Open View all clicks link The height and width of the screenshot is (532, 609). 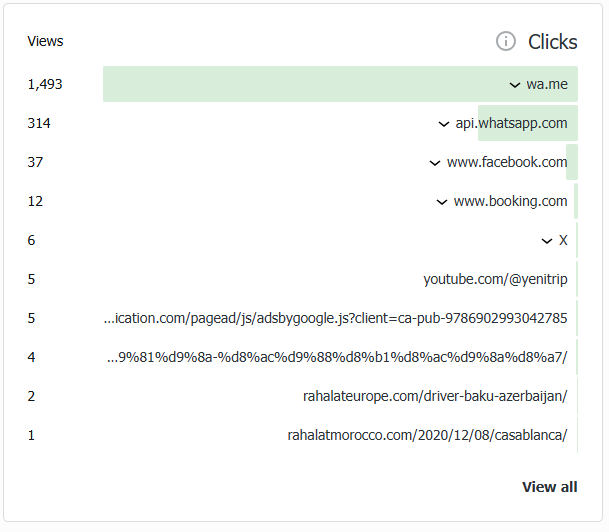point(550,487)
